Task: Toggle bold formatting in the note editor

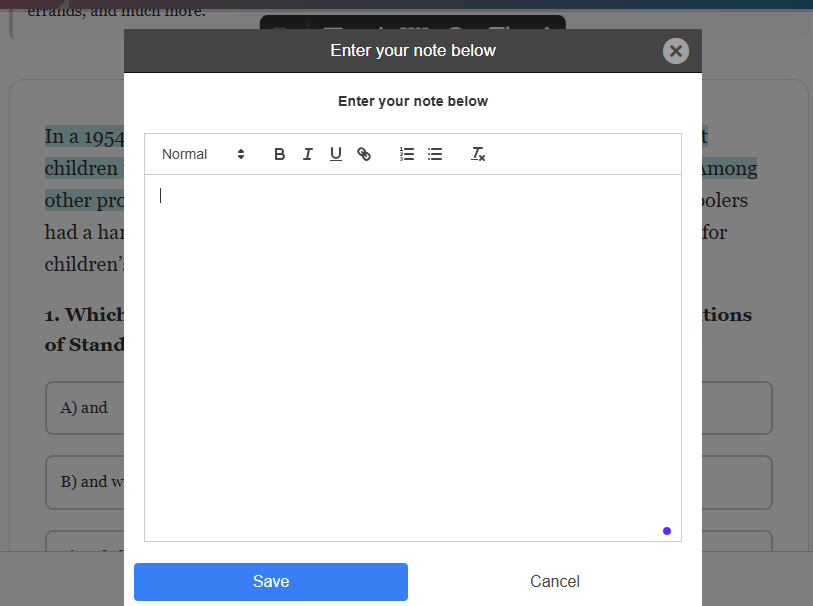Action: [x=280, y=154]
